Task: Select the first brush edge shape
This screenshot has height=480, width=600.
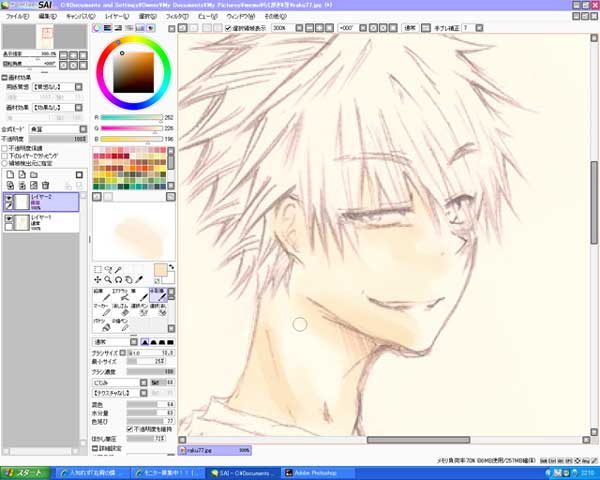Action: 145,342
